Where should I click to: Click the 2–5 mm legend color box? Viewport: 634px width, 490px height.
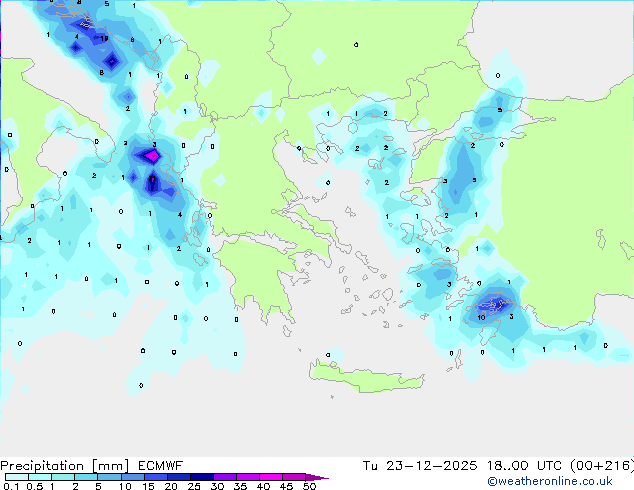click(86, 477)
